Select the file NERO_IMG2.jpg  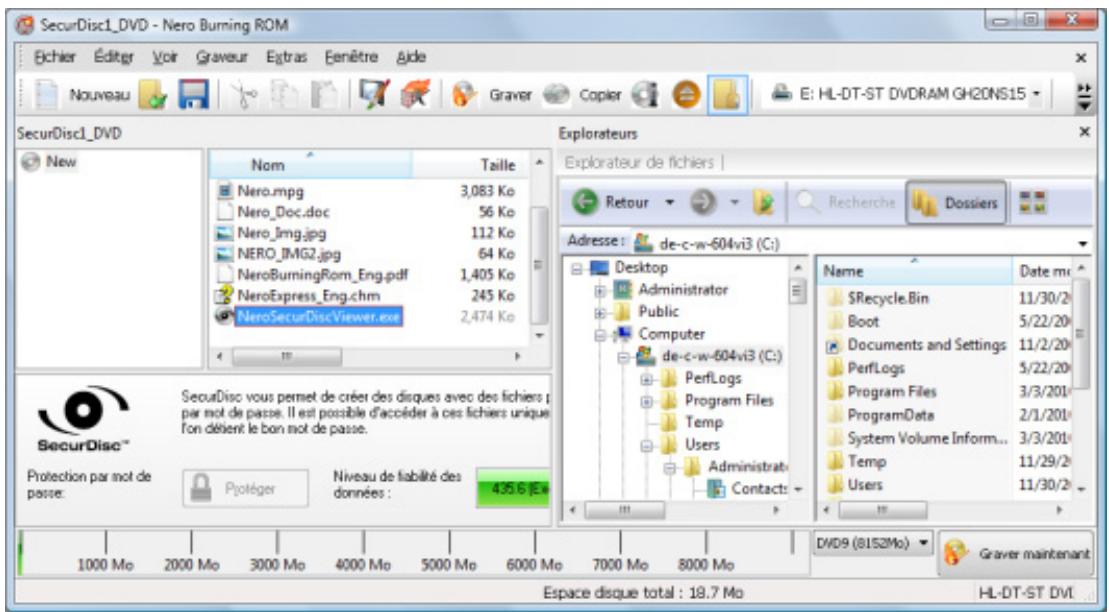tap(289, 253)
